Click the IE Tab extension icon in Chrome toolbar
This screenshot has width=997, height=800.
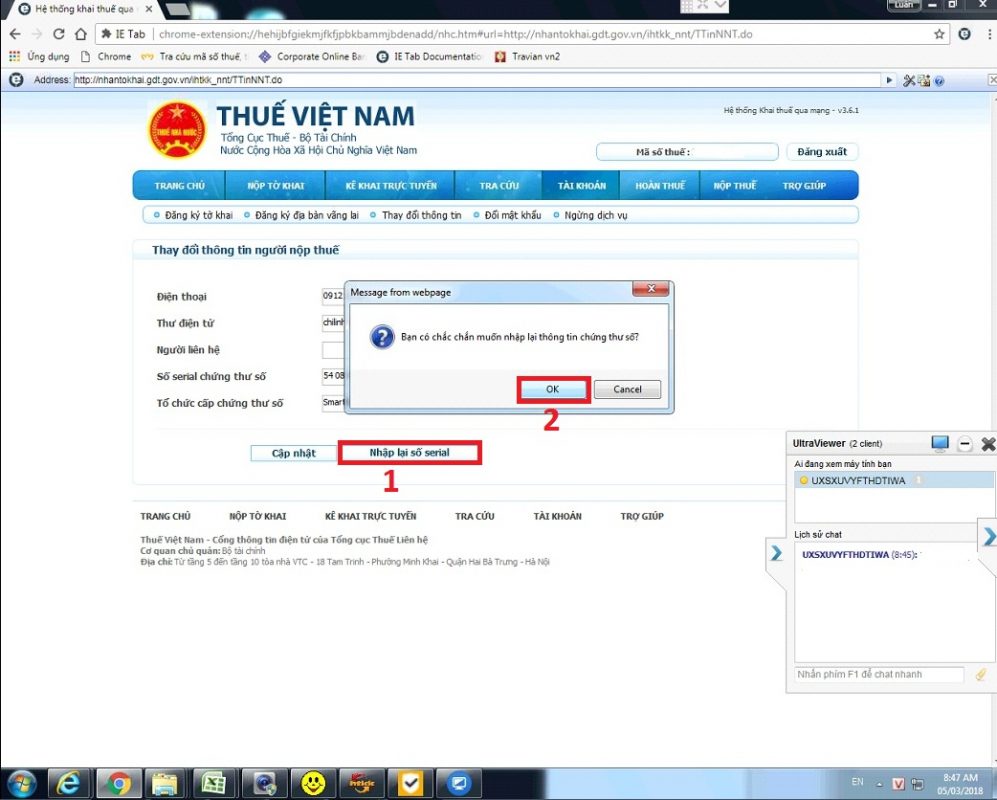965,34
